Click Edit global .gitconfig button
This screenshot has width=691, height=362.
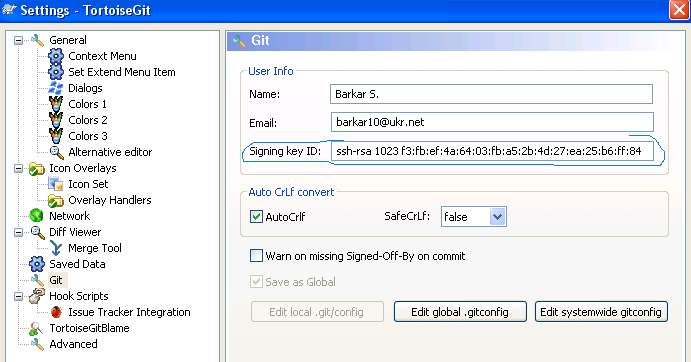click(x=460, y=312)
